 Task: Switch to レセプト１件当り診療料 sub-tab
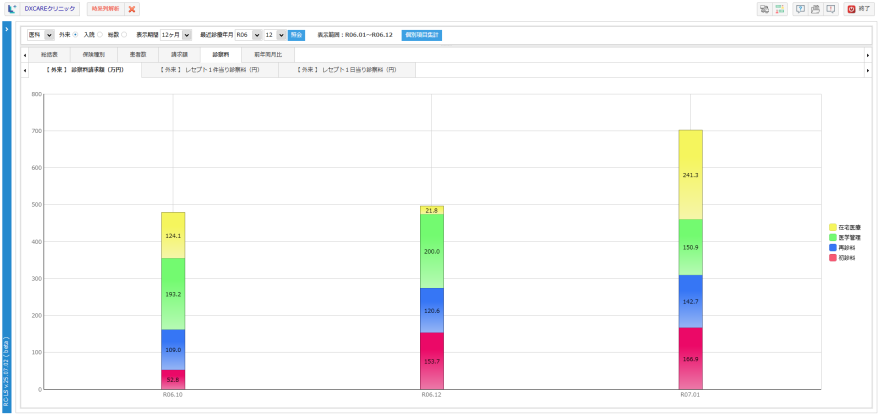(210, 70)
